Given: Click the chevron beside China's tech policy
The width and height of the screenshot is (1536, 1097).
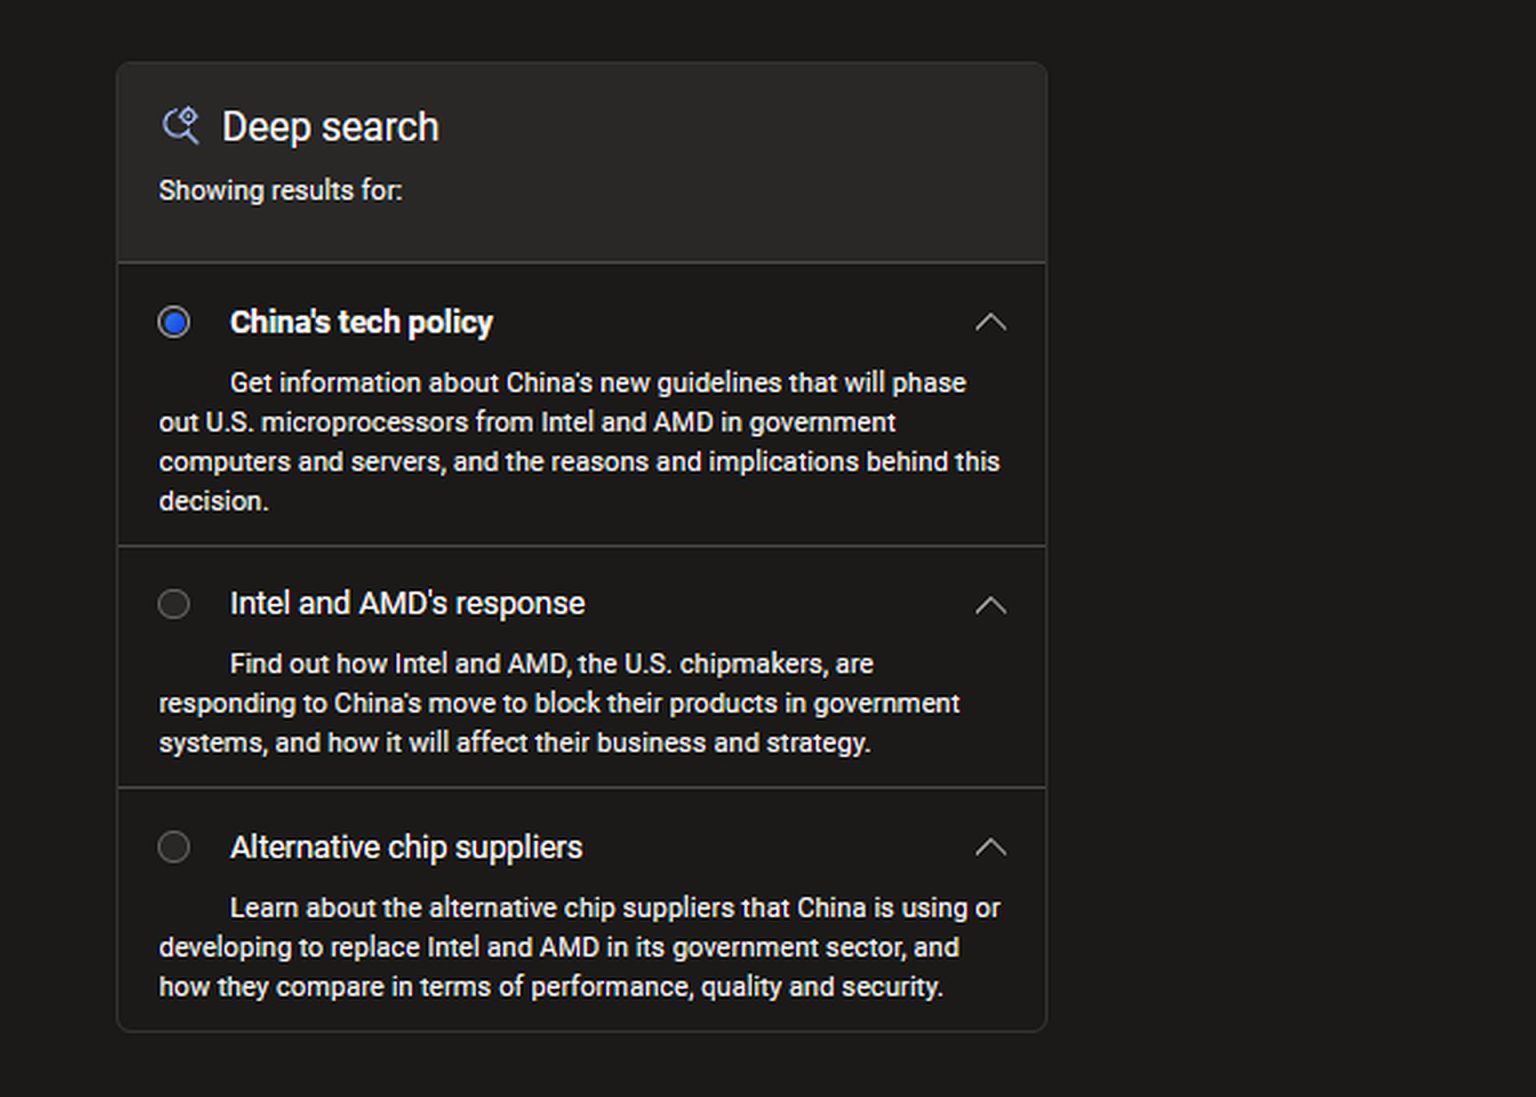Looking at the screenshot, I should coord(991,322).
